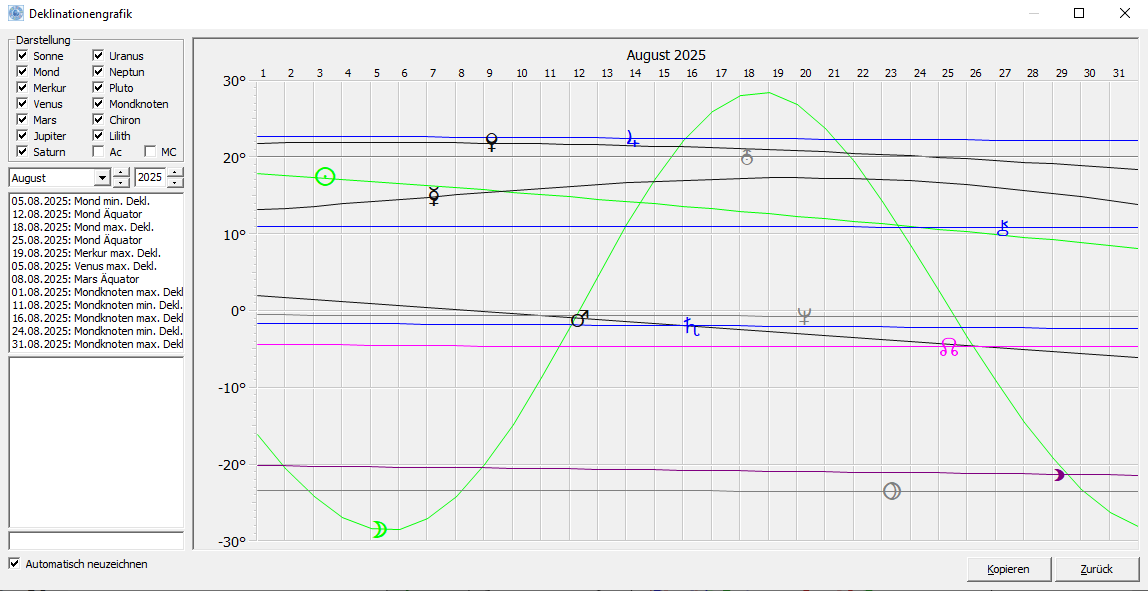The height and width of the screenshot is (591, 1148).
Task: Click the Kopieren button
Action: click(x=1008, y=569)
